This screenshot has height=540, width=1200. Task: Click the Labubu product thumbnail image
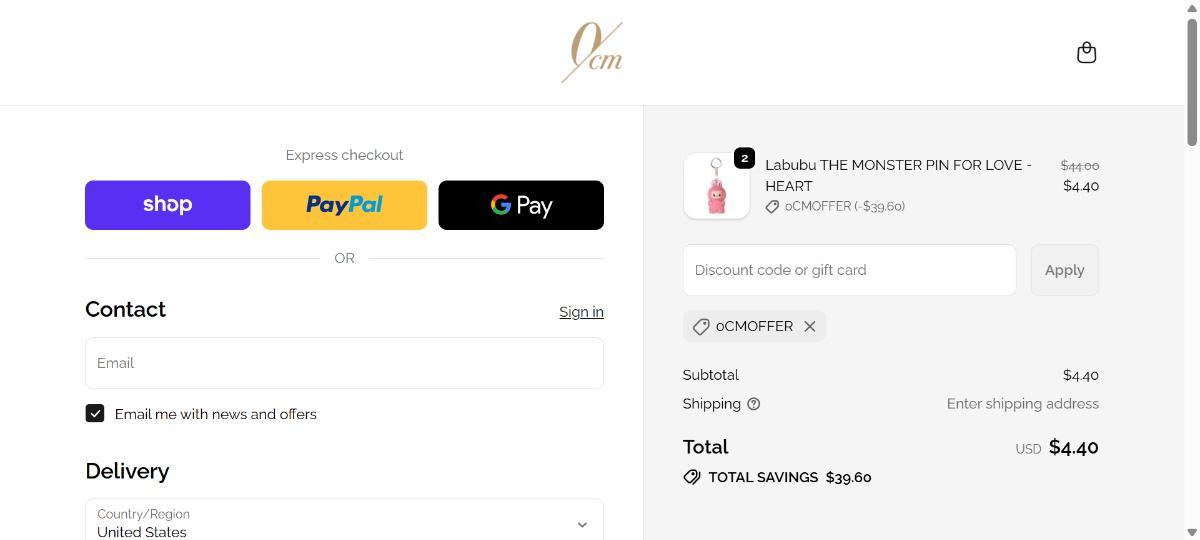pyautogui.click(x=716, y=187)
